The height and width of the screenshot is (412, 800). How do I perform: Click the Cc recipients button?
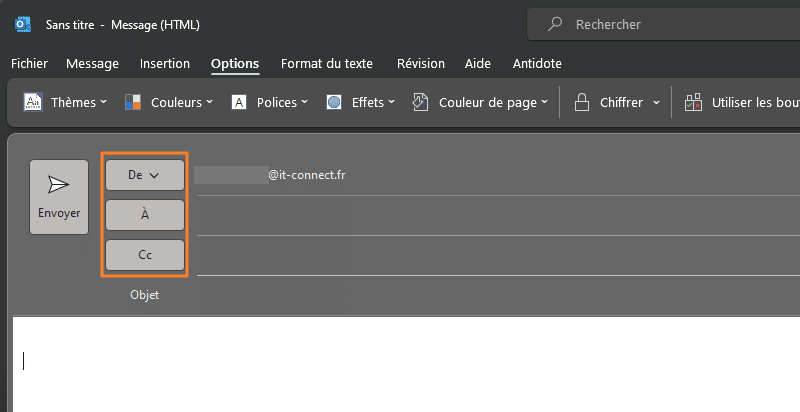(145, 254)
